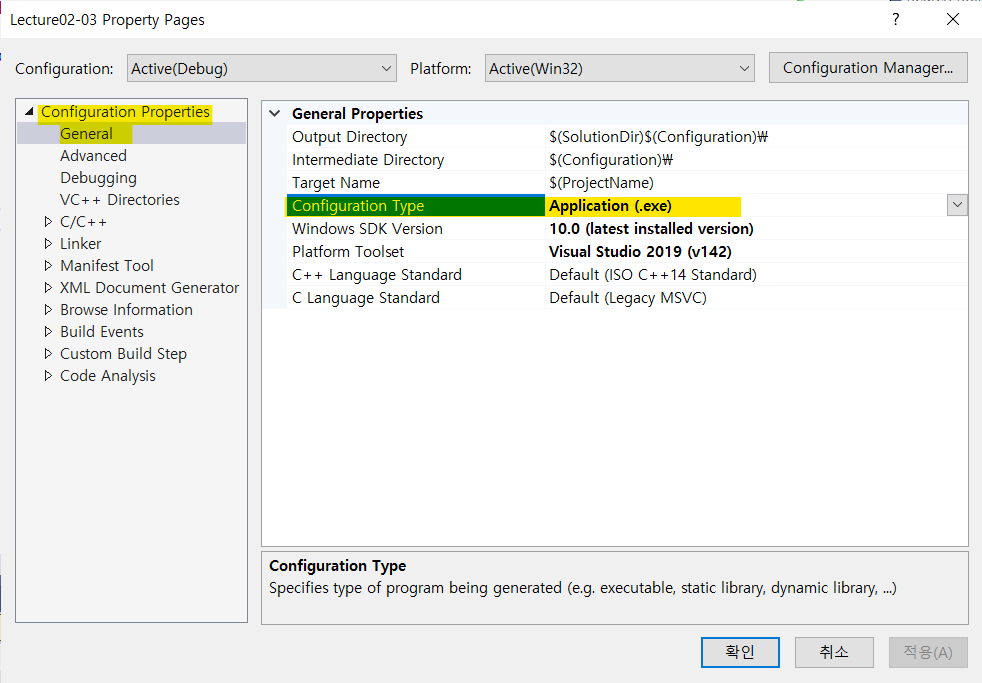The width and height of the screenshot is (982, 683).
Task: Open the Platform dropdown showing Active(Win32)
Action: pyautogui.click(x=619, y=68)
